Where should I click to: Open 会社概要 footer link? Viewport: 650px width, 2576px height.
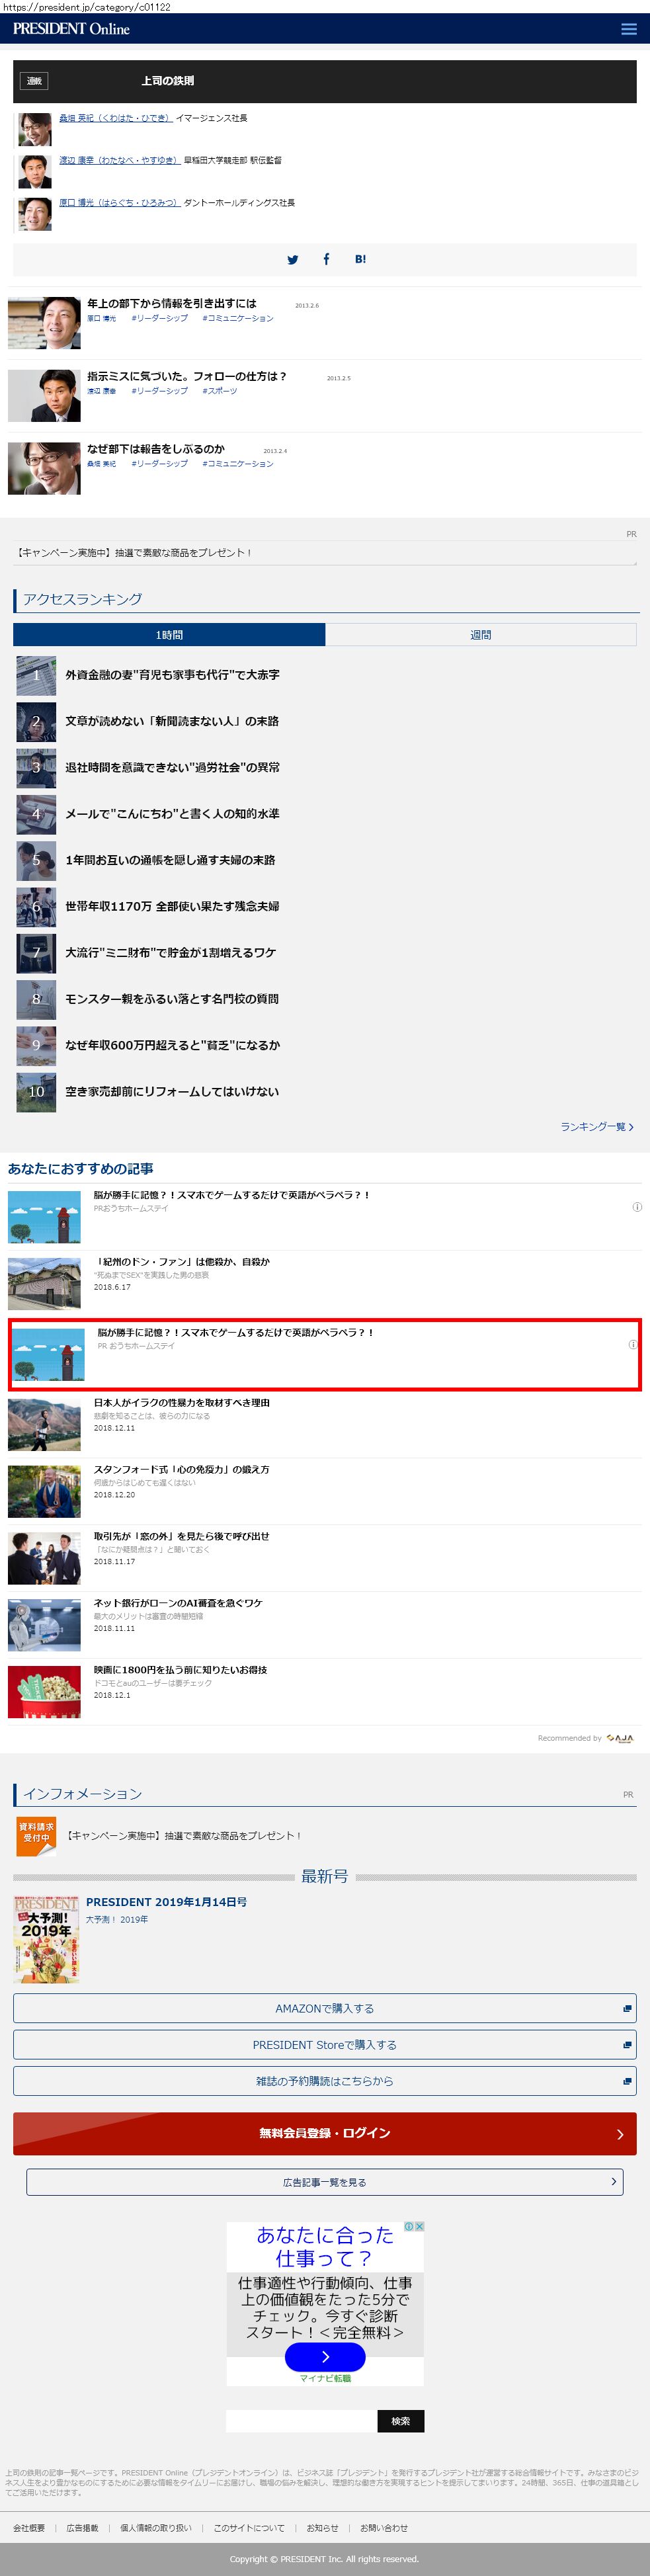(x=29, y=2527)
